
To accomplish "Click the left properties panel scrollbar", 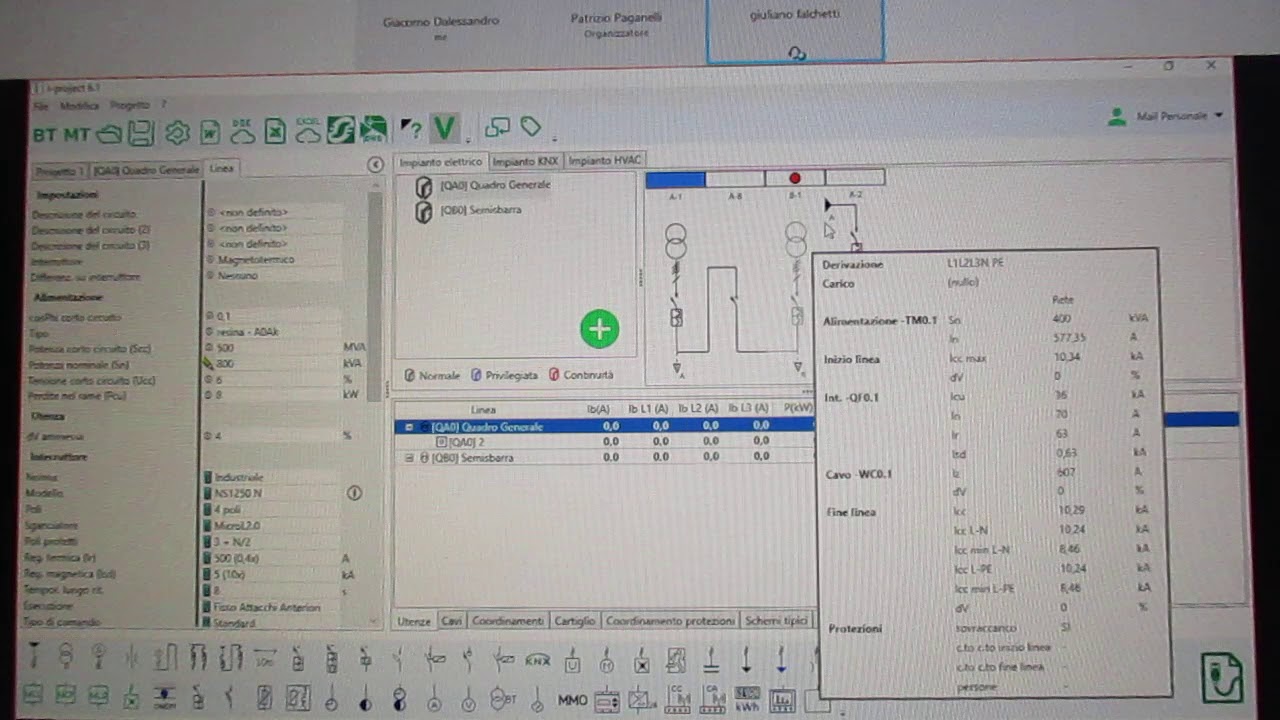I will (376, 296).
